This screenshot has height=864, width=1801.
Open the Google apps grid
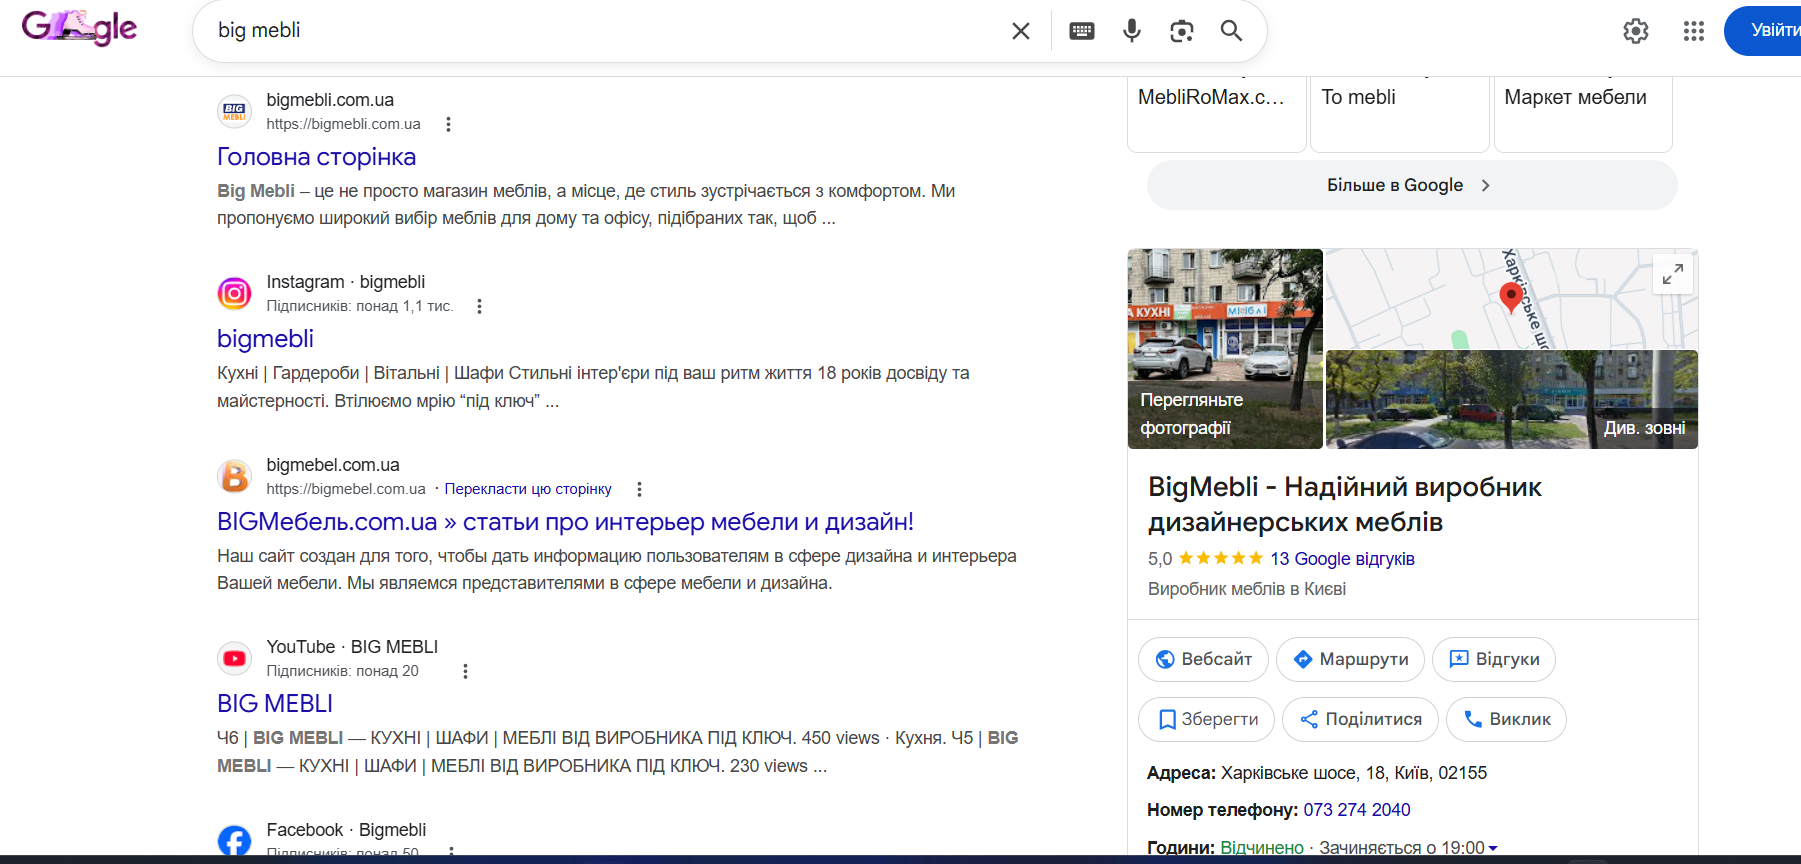pyautogui.click(x=1694, y=31)
